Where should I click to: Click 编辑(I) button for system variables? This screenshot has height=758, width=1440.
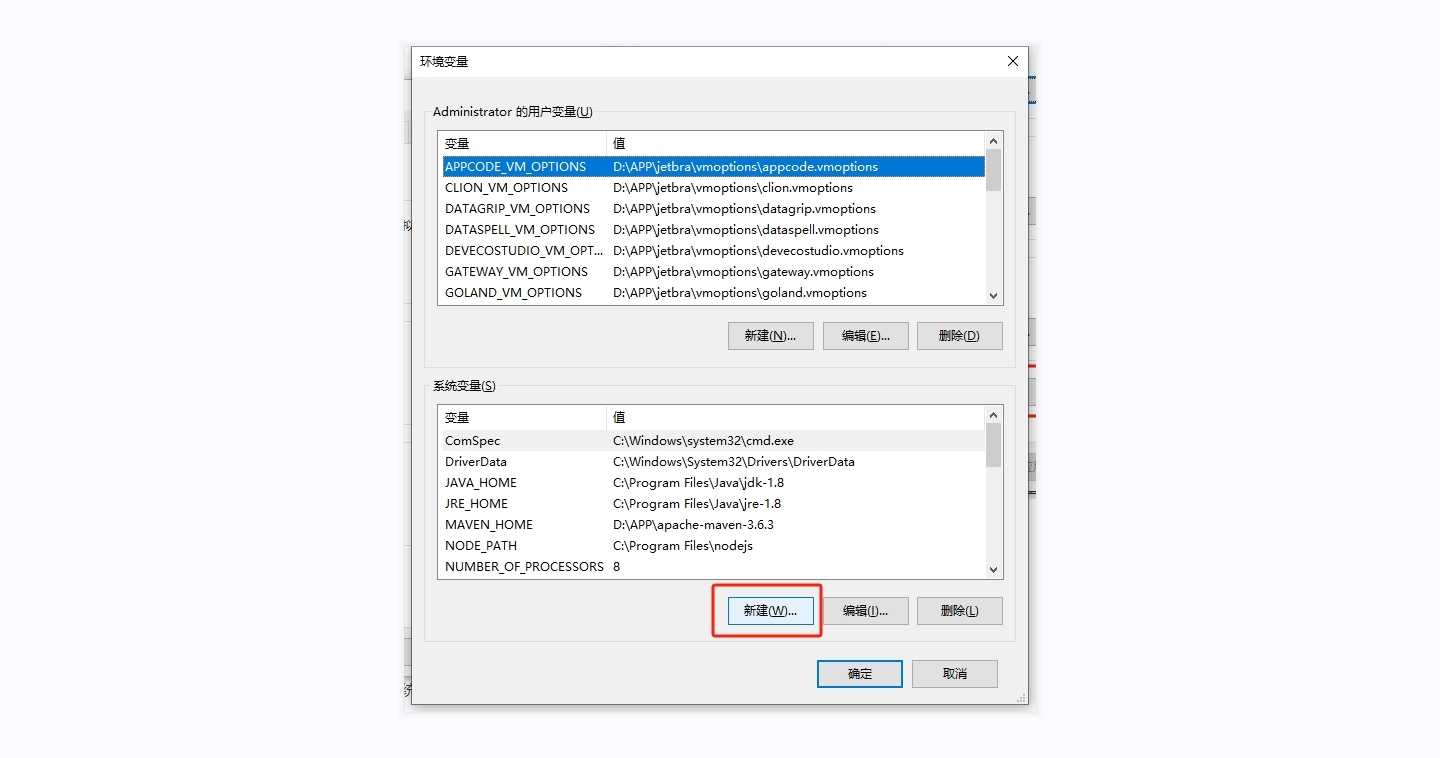(865, 611)
